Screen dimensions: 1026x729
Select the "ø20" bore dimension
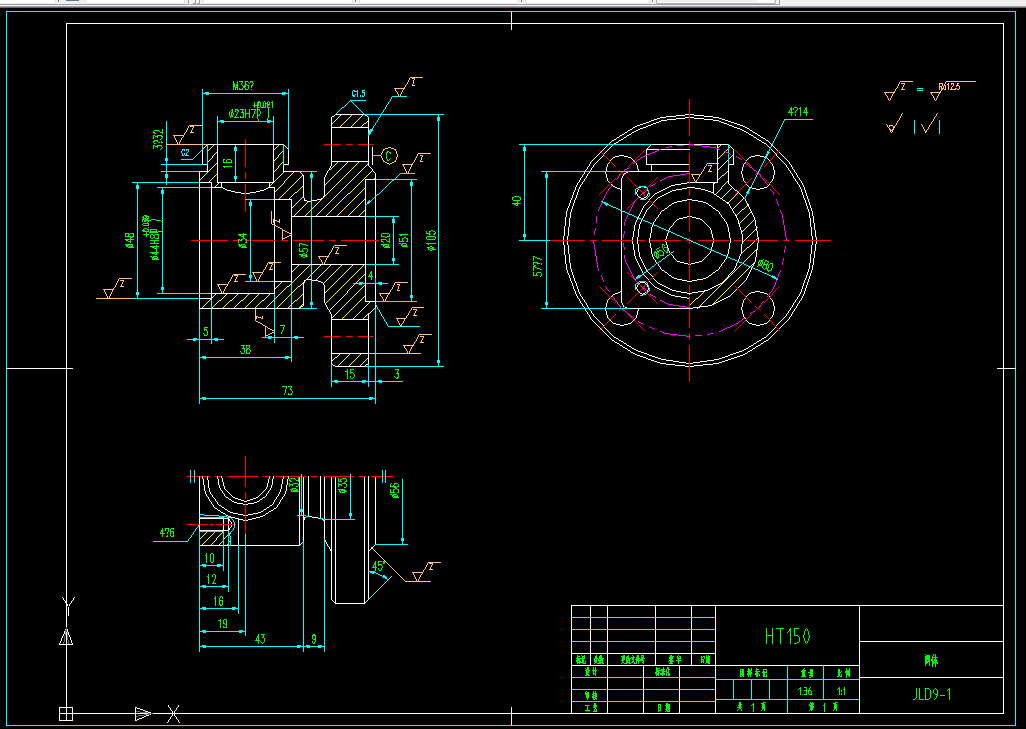[x=387, y=240]
